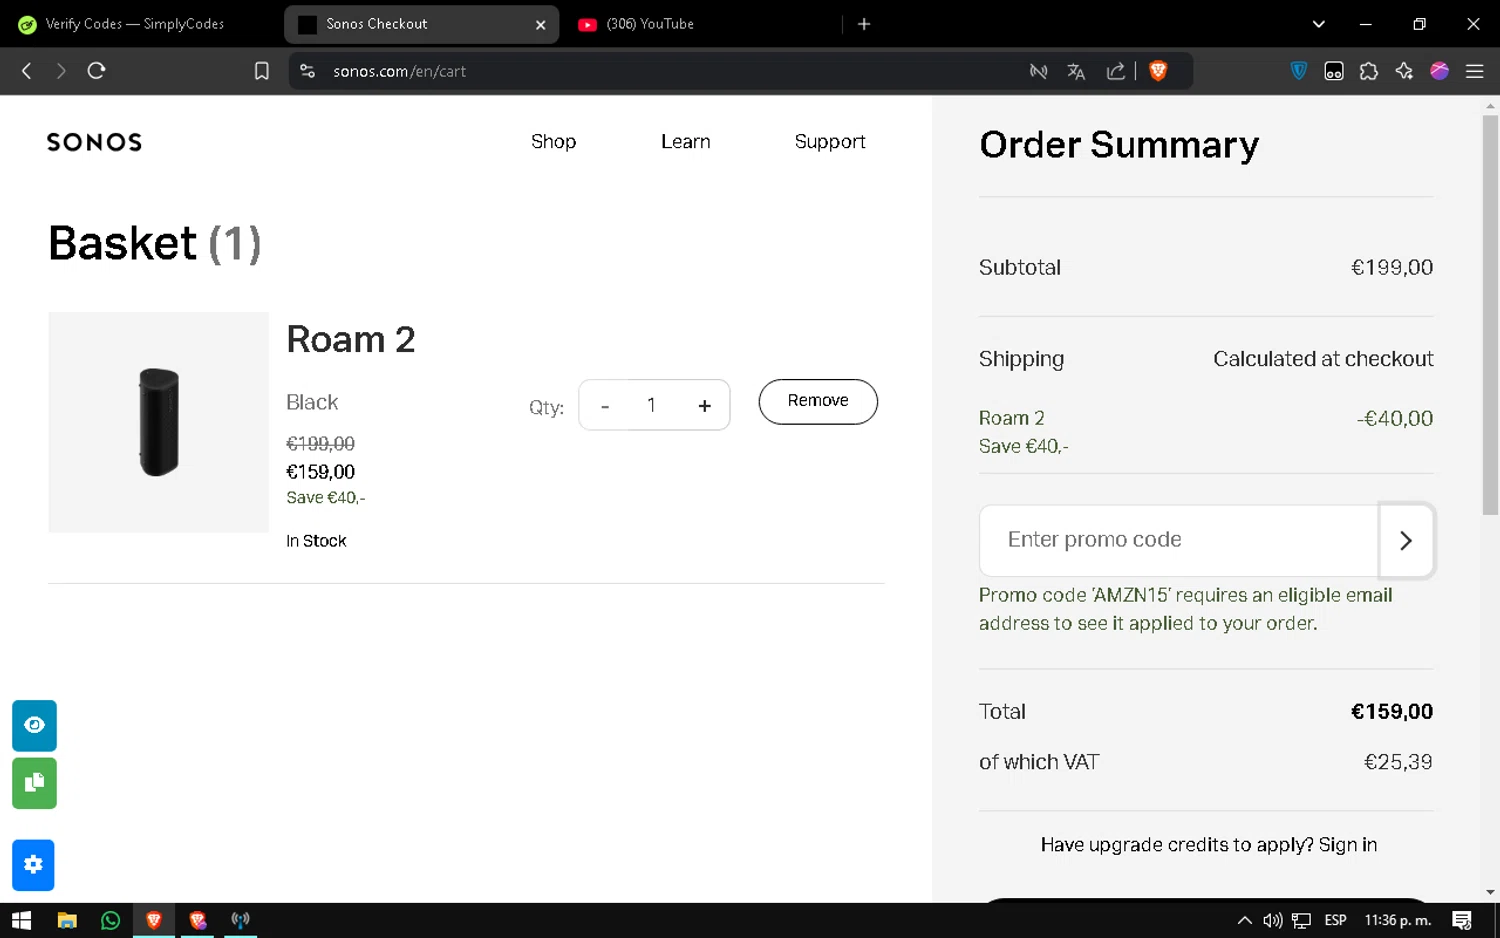Click the ESP language indicator
The width and height of the screenshot is (1500, 938).
pyautogui.click(x=1336, y=920)
